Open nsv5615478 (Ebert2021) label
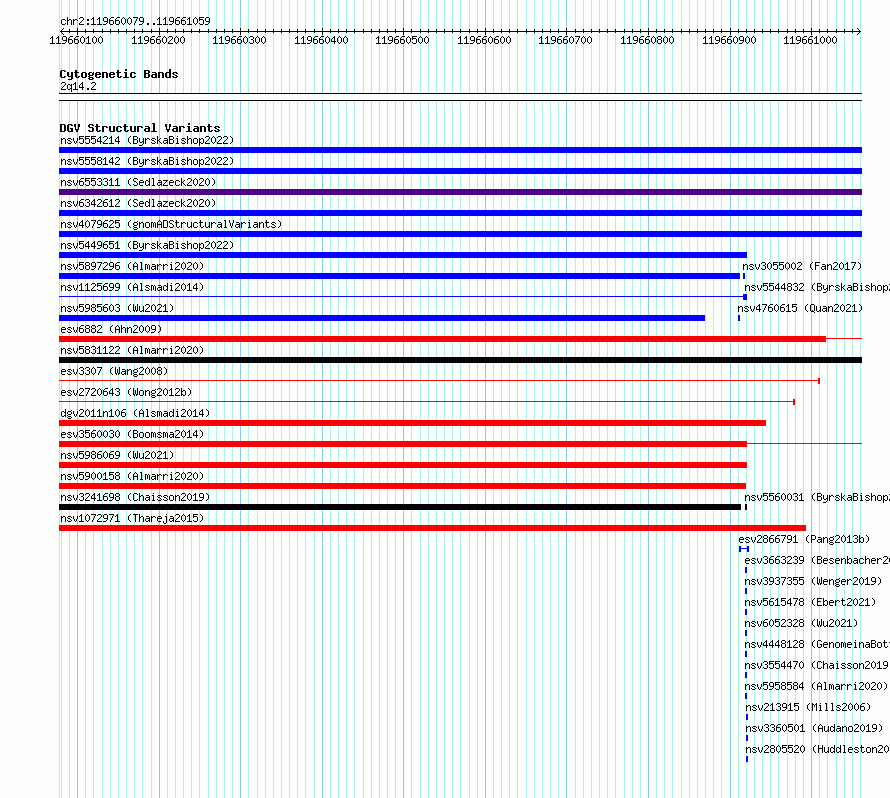This screenshot has width=890, height=798. click(810, 602)
